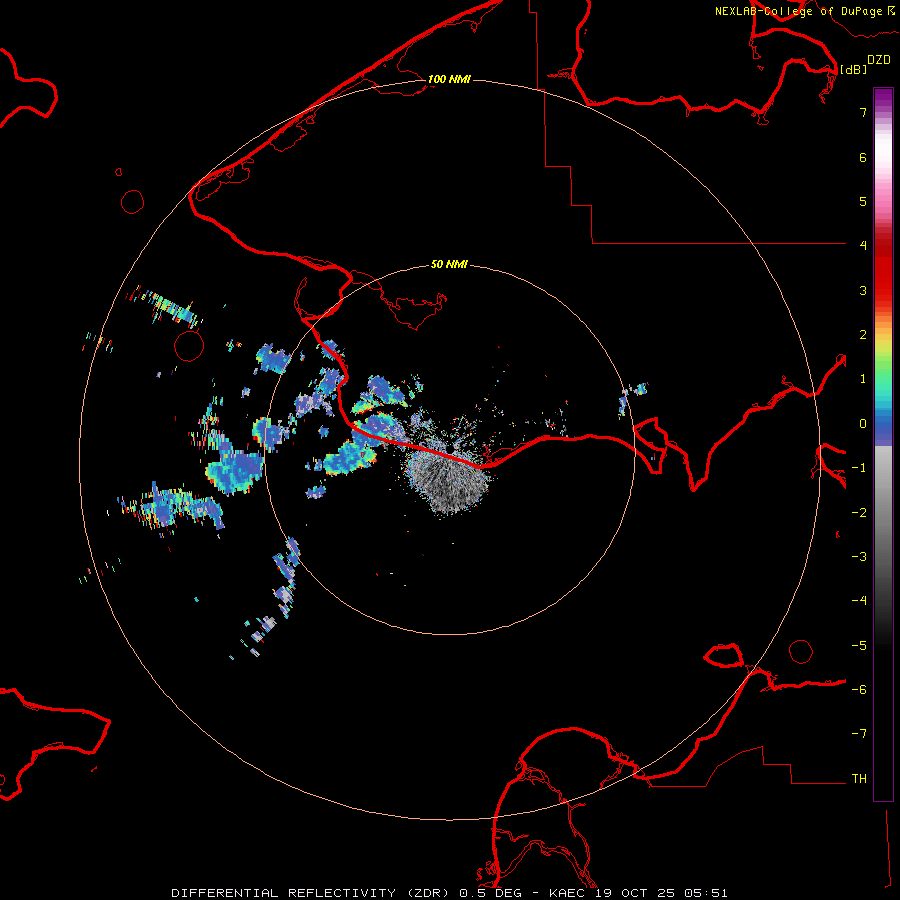
Task: Click the -2 value on color scale
Action: click(x=859, y=513)
